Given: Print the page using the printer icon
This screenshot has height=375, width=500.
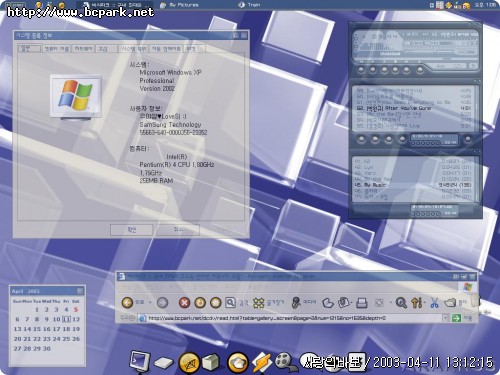Looking at the screenshot, I should click(362, 303).
